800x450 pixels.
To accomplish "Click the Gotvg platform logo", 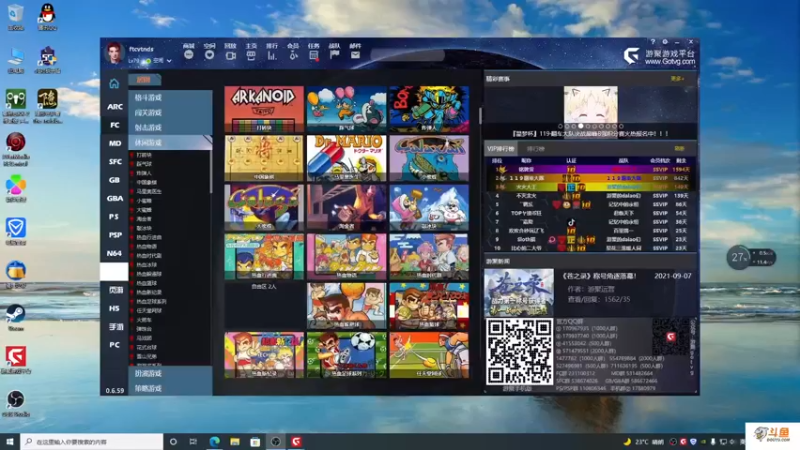I will point(658,56).
